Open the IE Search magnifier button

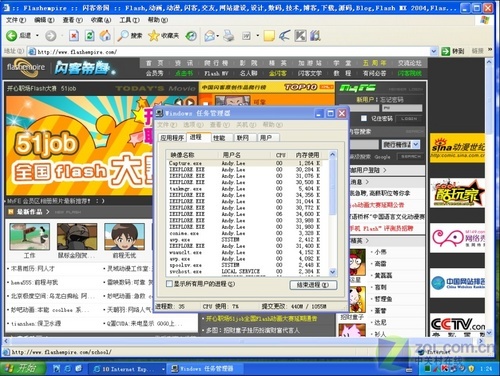[x=130, y=36]
